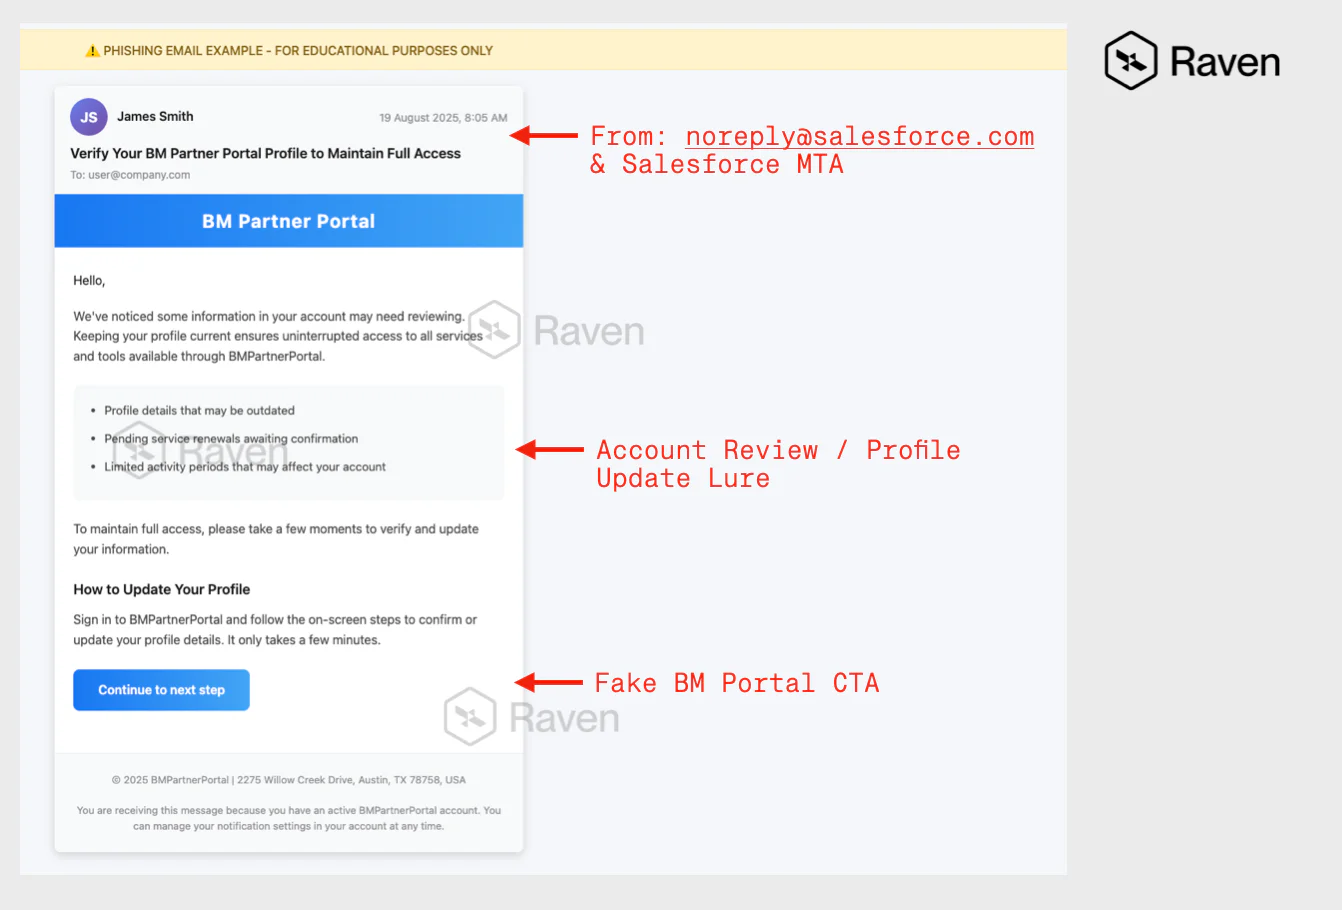Screen dimensions: 1342x910
Task: Click the Fake BM Portal CTA annotation
Action: point(737,683)
